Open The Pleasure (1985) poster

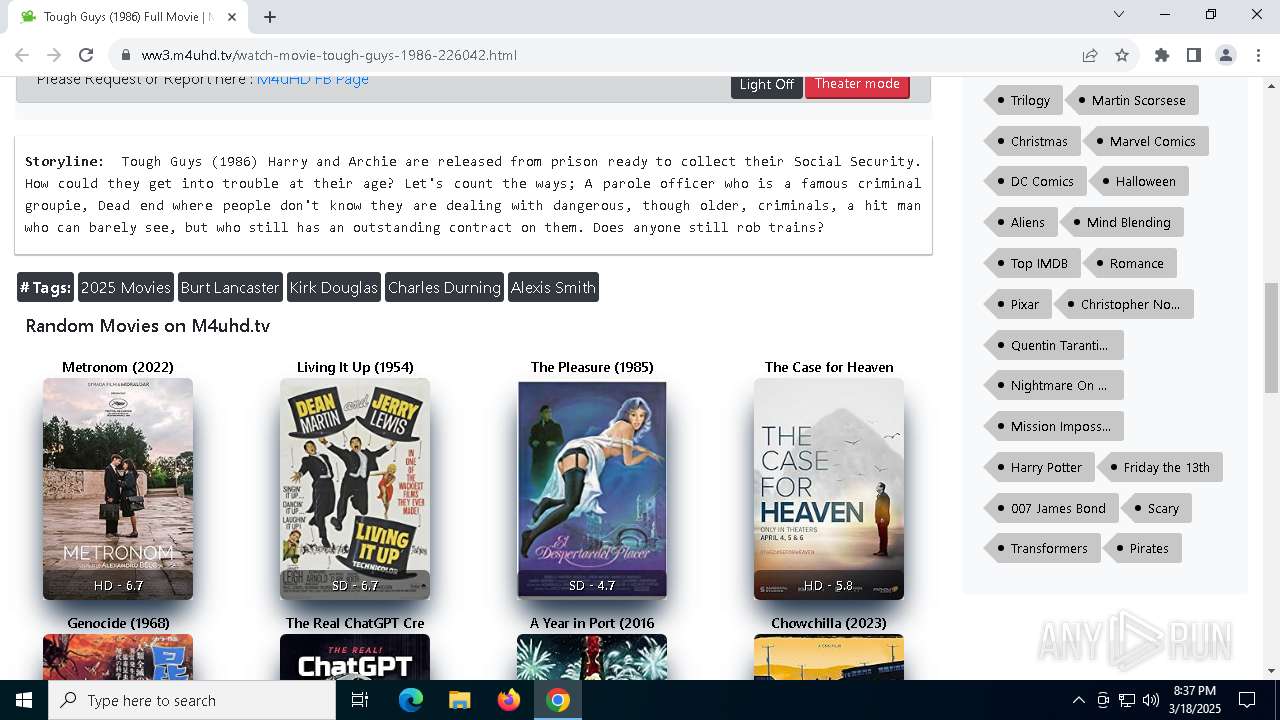pos(592,489)
